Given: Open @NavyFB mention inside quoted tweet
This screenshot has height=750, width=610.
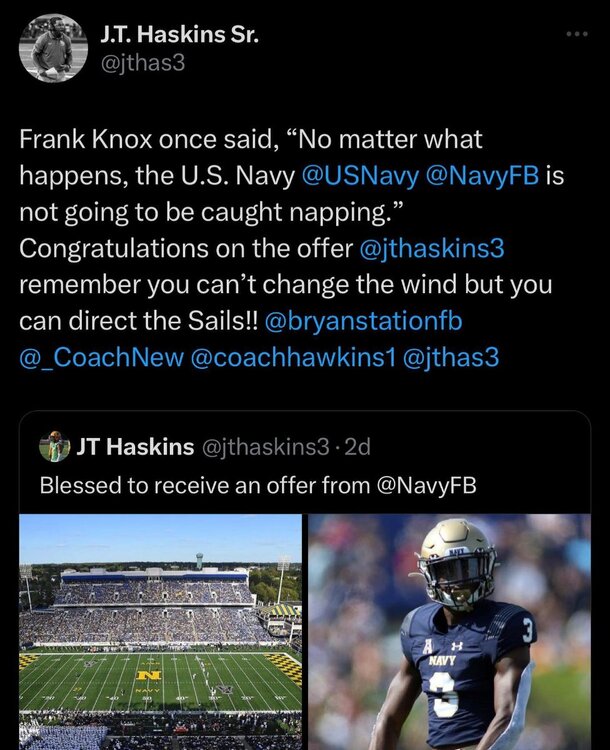Looking at the screenshot, I should point(427,485).
